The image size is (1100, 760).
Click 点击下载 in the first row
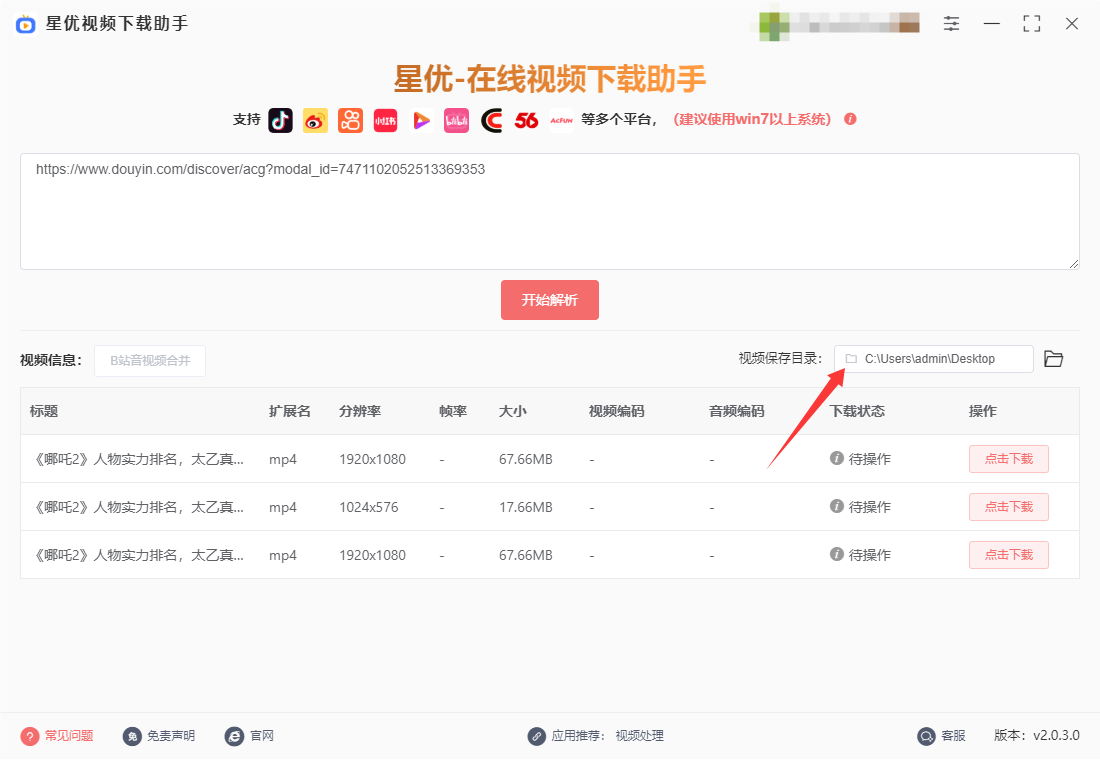tap(1009, 459)
